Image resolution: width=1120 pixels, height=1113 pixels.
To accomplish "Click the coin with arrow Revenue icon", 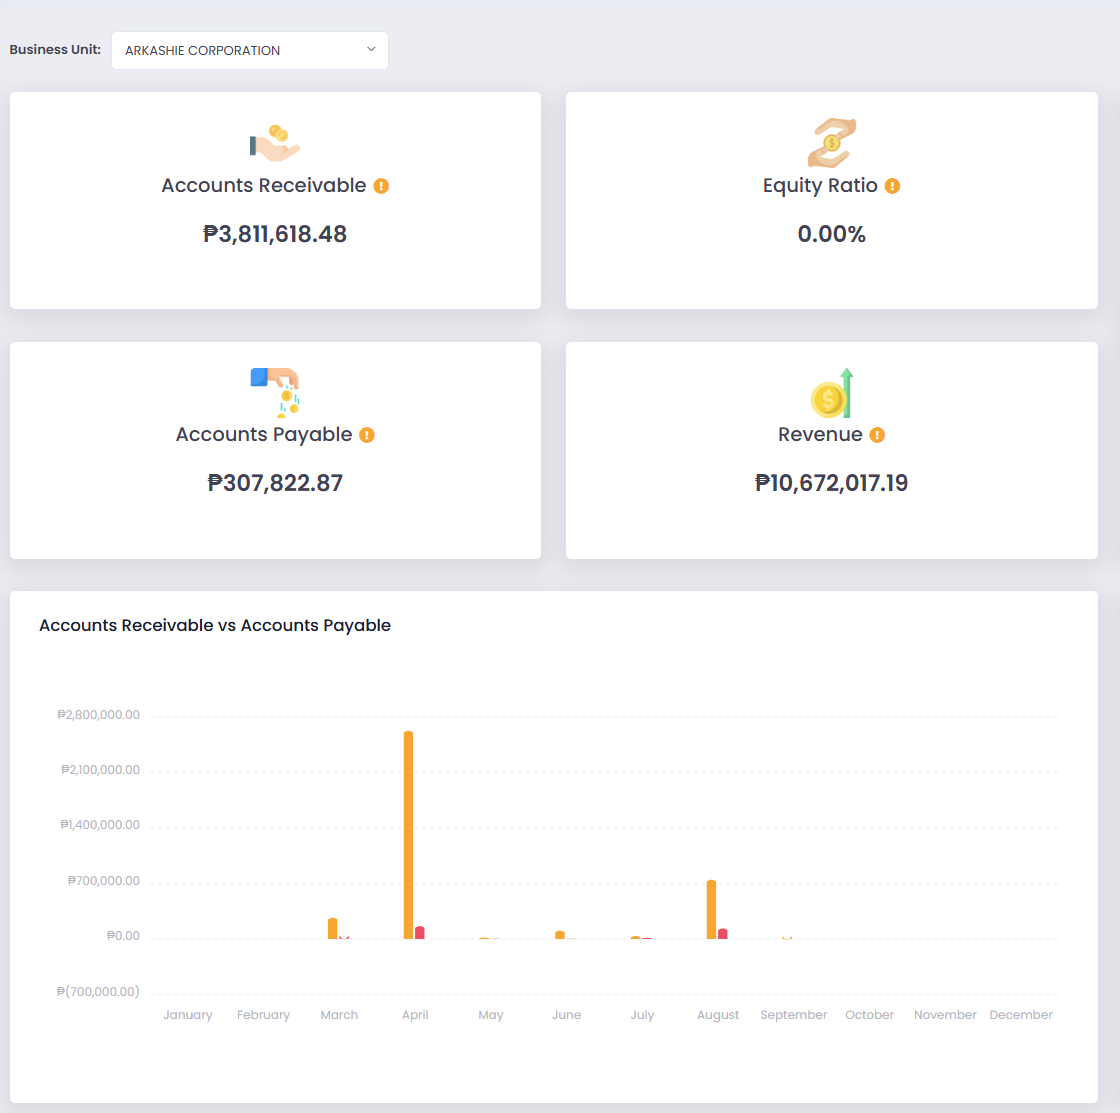I will pyautogui.click(x=832, y=393).
